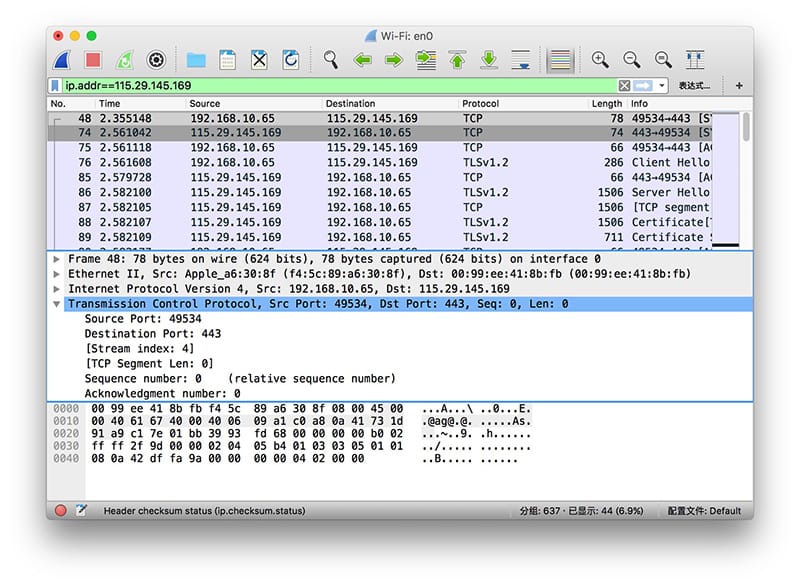
Task: Jump to the first packet
Action: pyautogui.click(x=458, y=60)
